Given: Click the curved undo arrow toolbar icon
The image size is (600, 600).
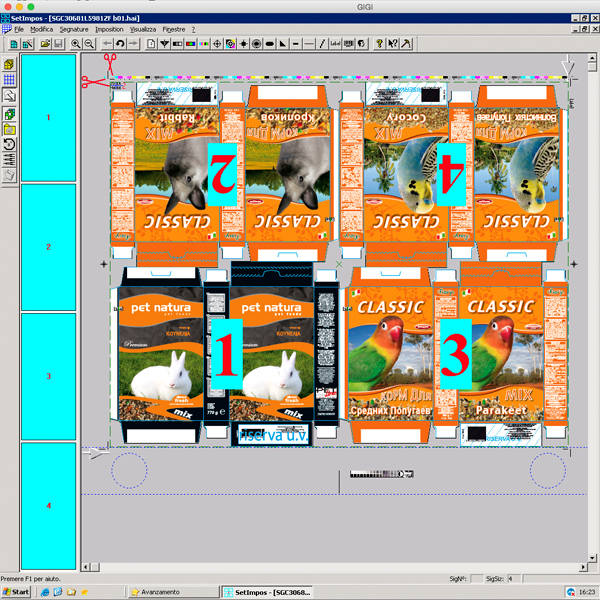Looking at the screenshot, I should tap(120, 44).
